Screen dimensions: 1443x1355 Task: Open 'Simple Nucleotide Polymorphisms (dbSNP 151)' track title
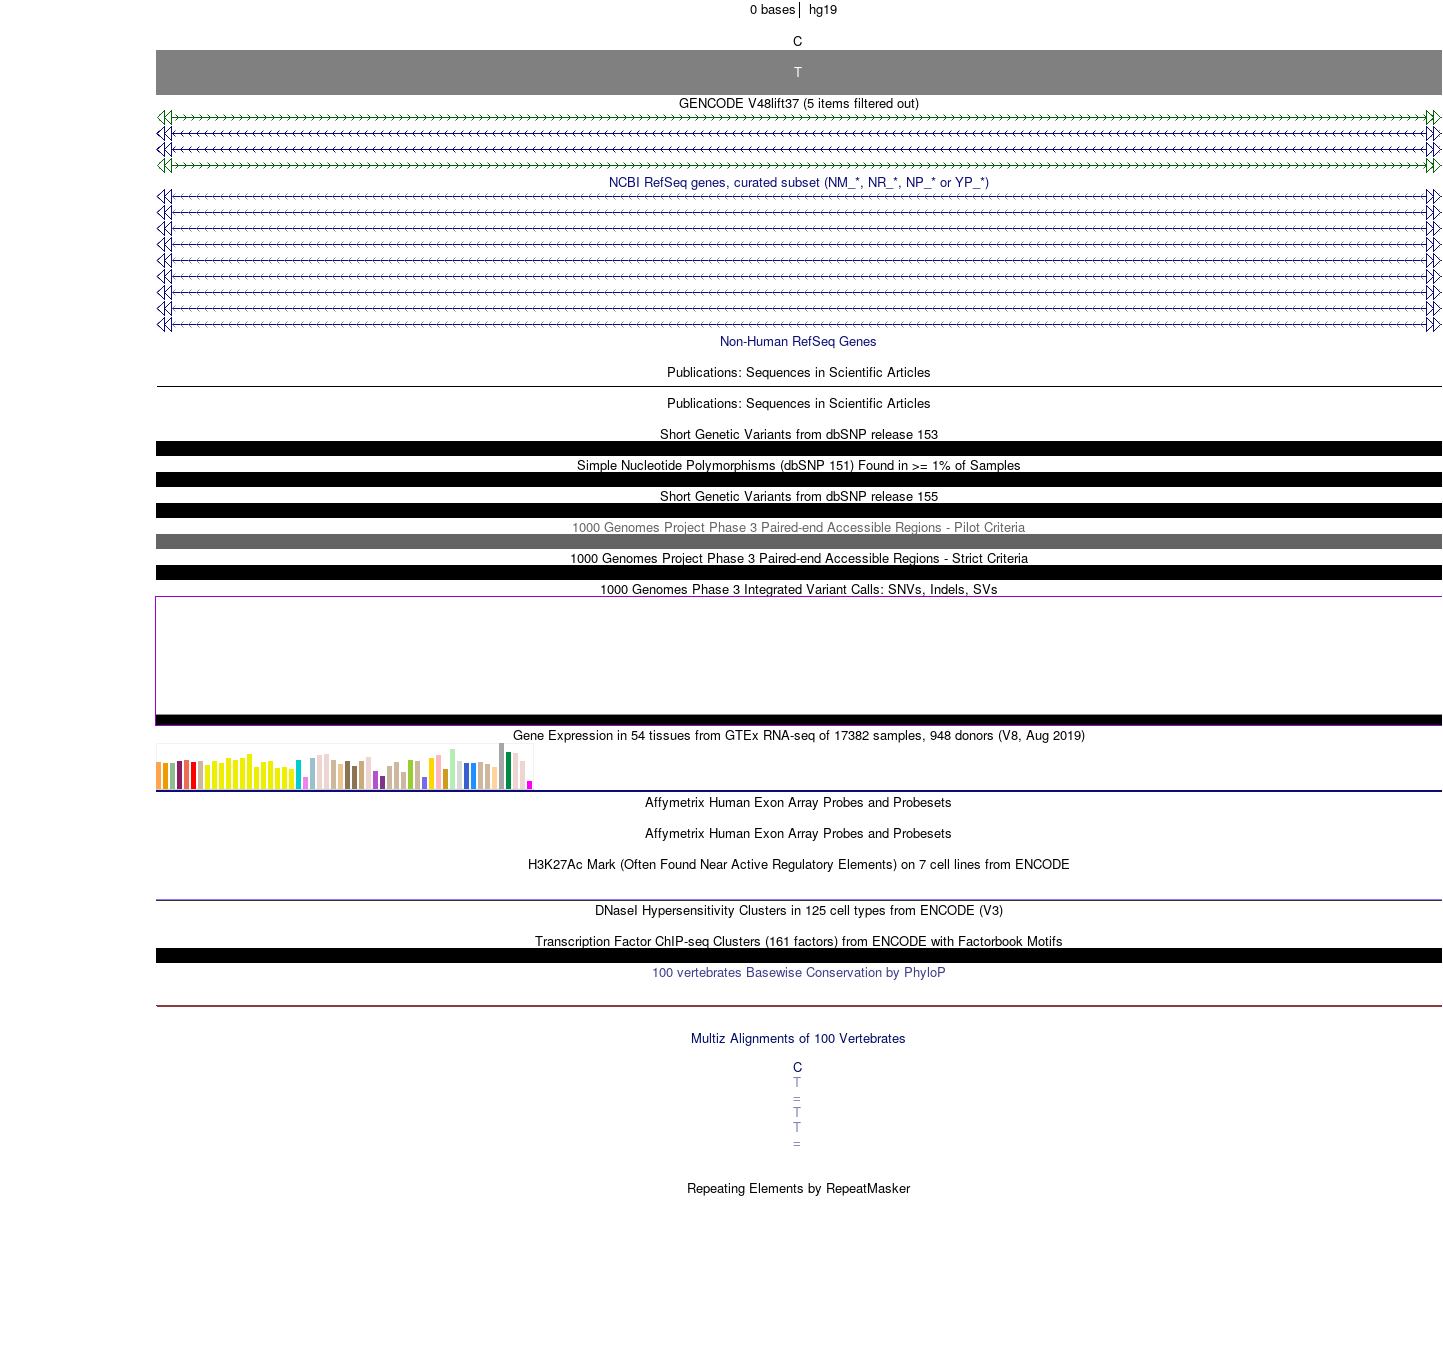tap(798, 465)
